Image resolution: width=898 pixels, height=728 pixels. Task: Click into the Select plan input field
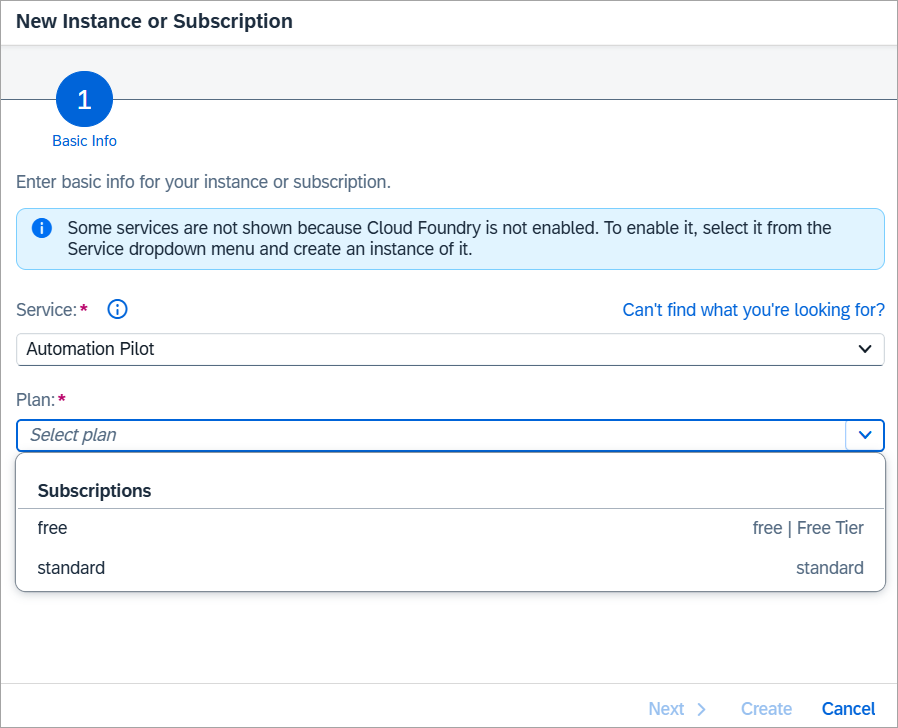coord(431,435)
